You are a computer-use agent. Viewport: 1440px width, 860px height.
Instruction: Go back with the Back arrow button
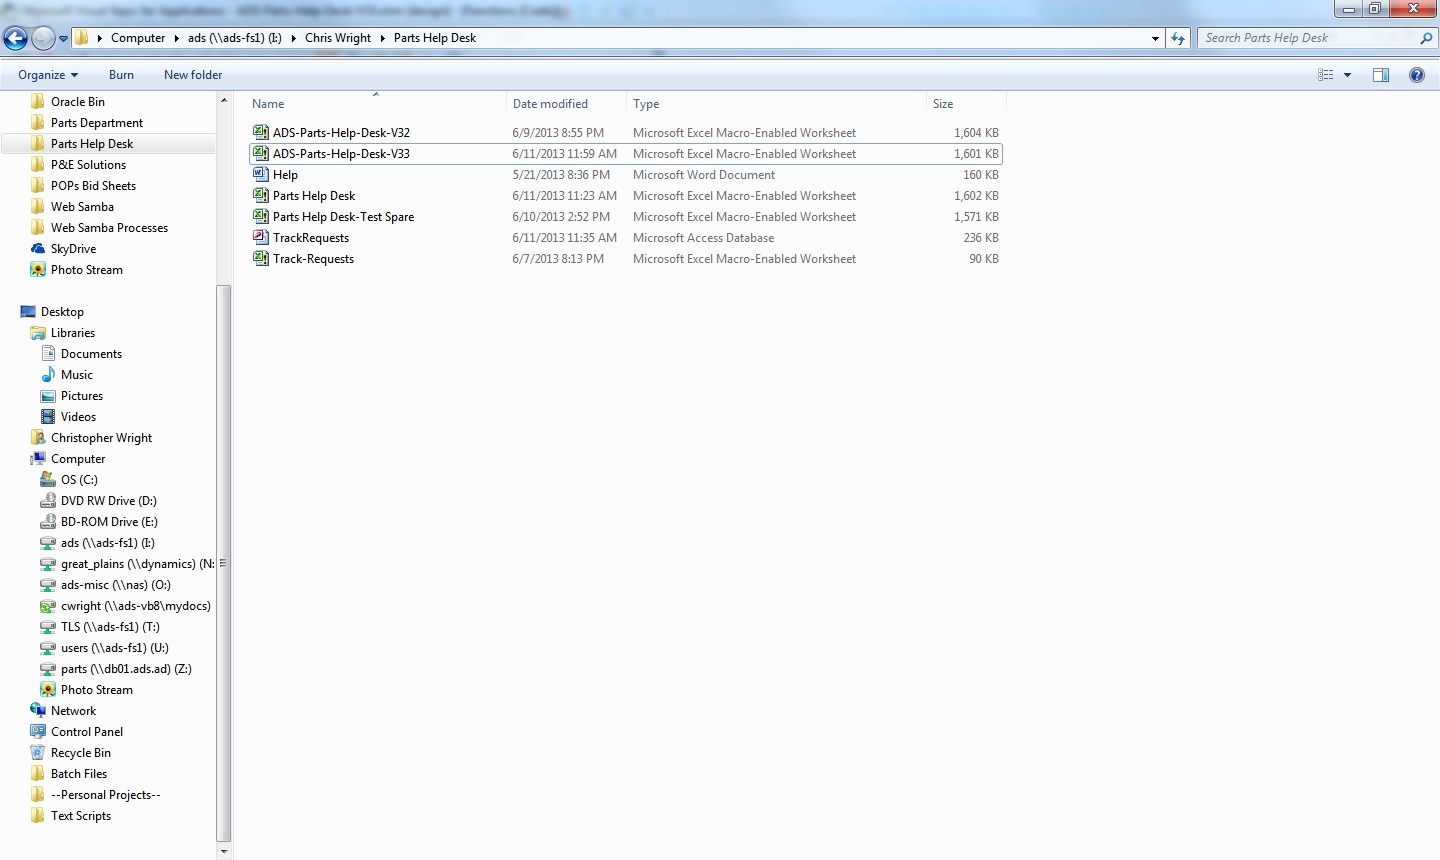[15, 39]
